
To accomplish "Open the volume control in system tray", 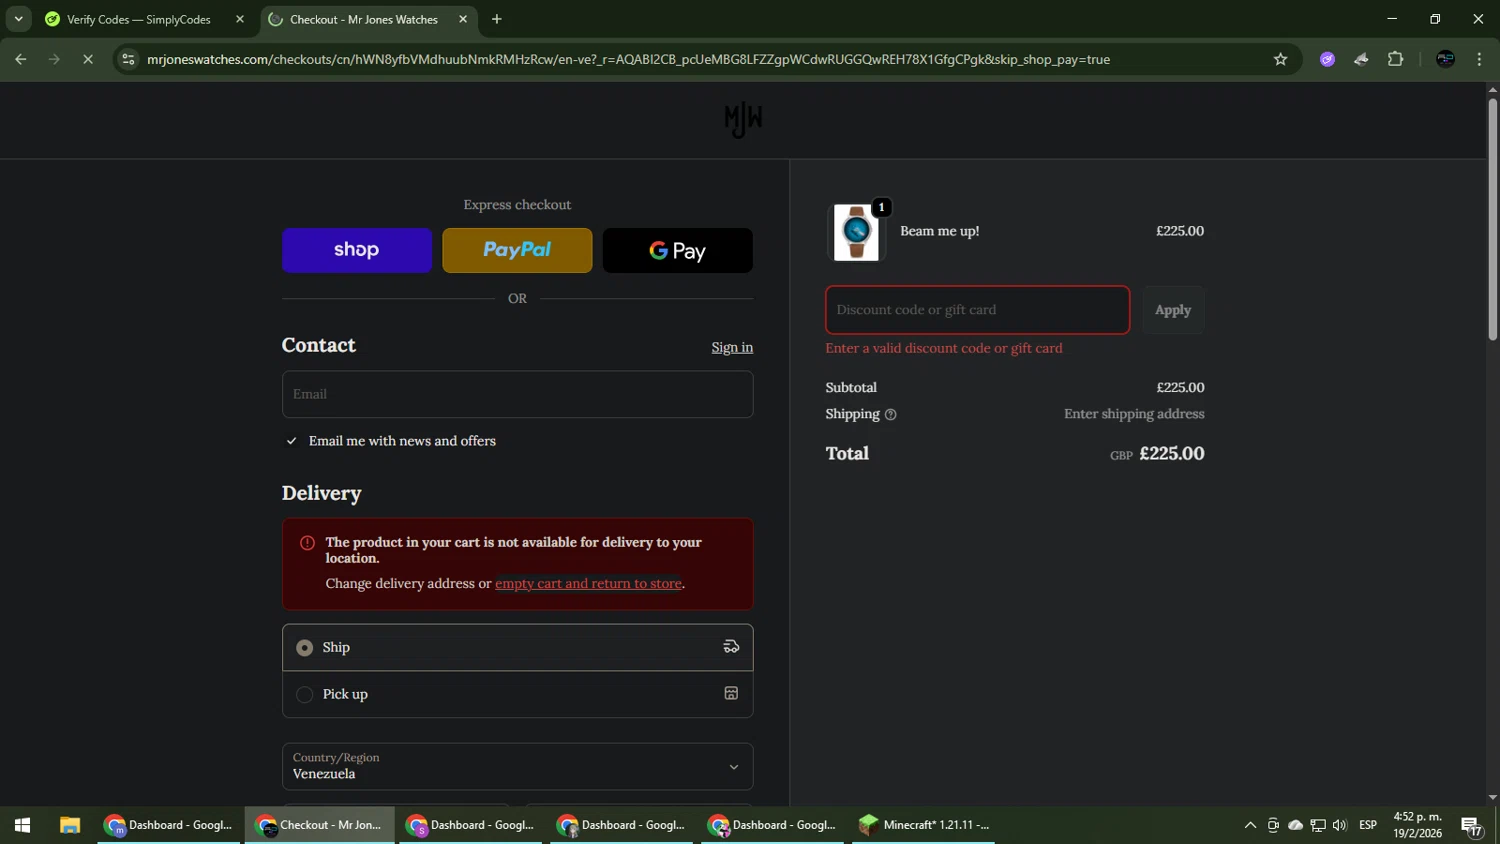I will coord(1340,825).
